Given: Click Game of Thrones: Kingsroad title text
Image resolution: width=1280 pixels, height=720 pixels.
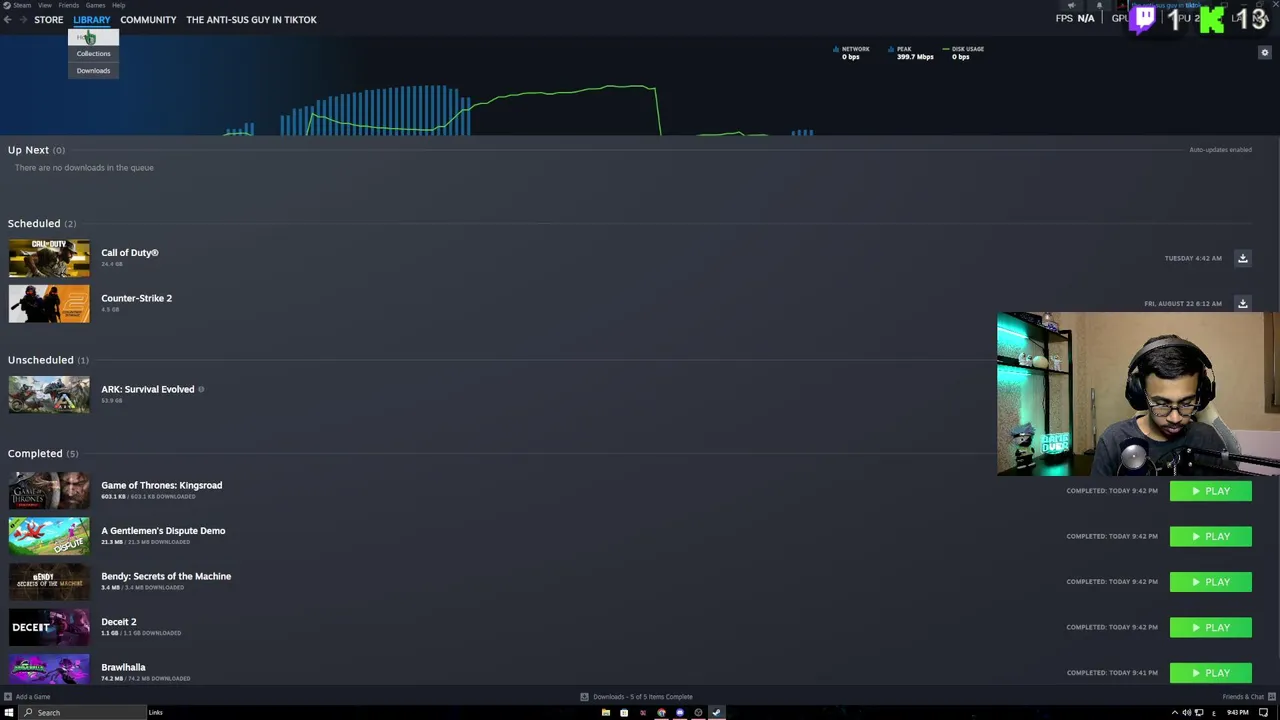Looking at the screenshot, I should tap(161, 485).
